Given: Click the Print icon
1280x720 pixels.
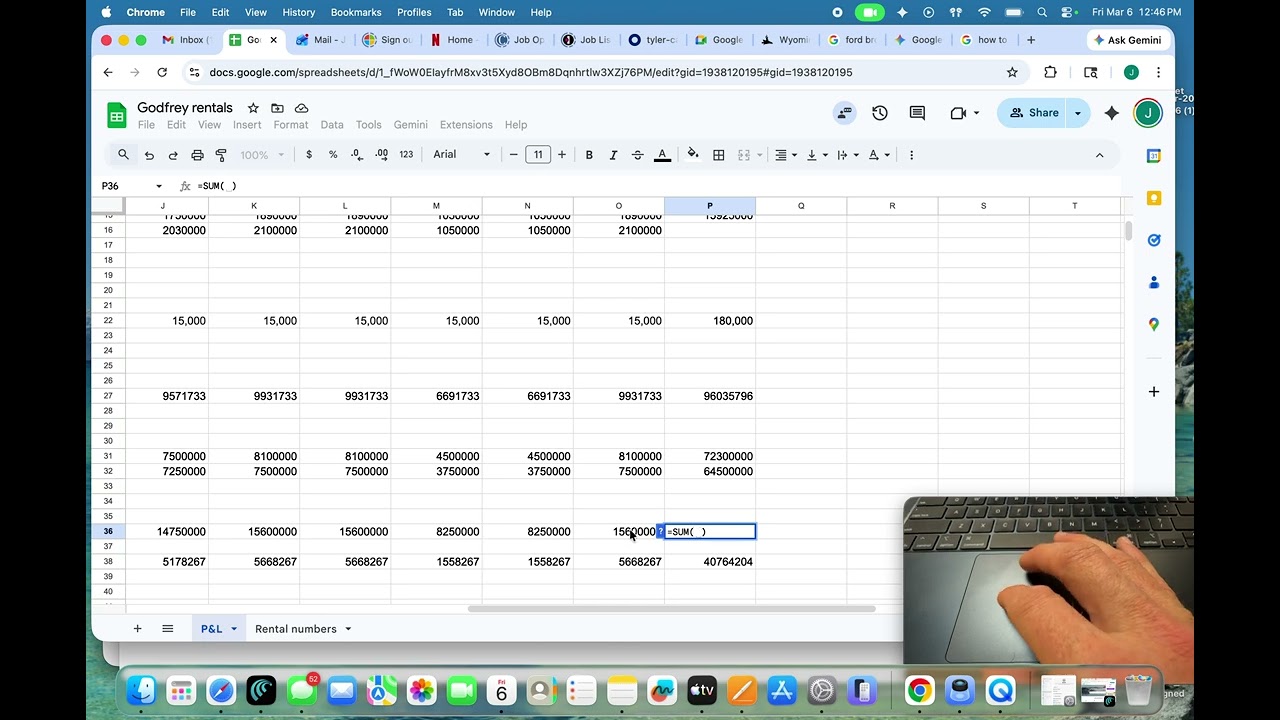Looking at the screenshot, I should point(197,155).
